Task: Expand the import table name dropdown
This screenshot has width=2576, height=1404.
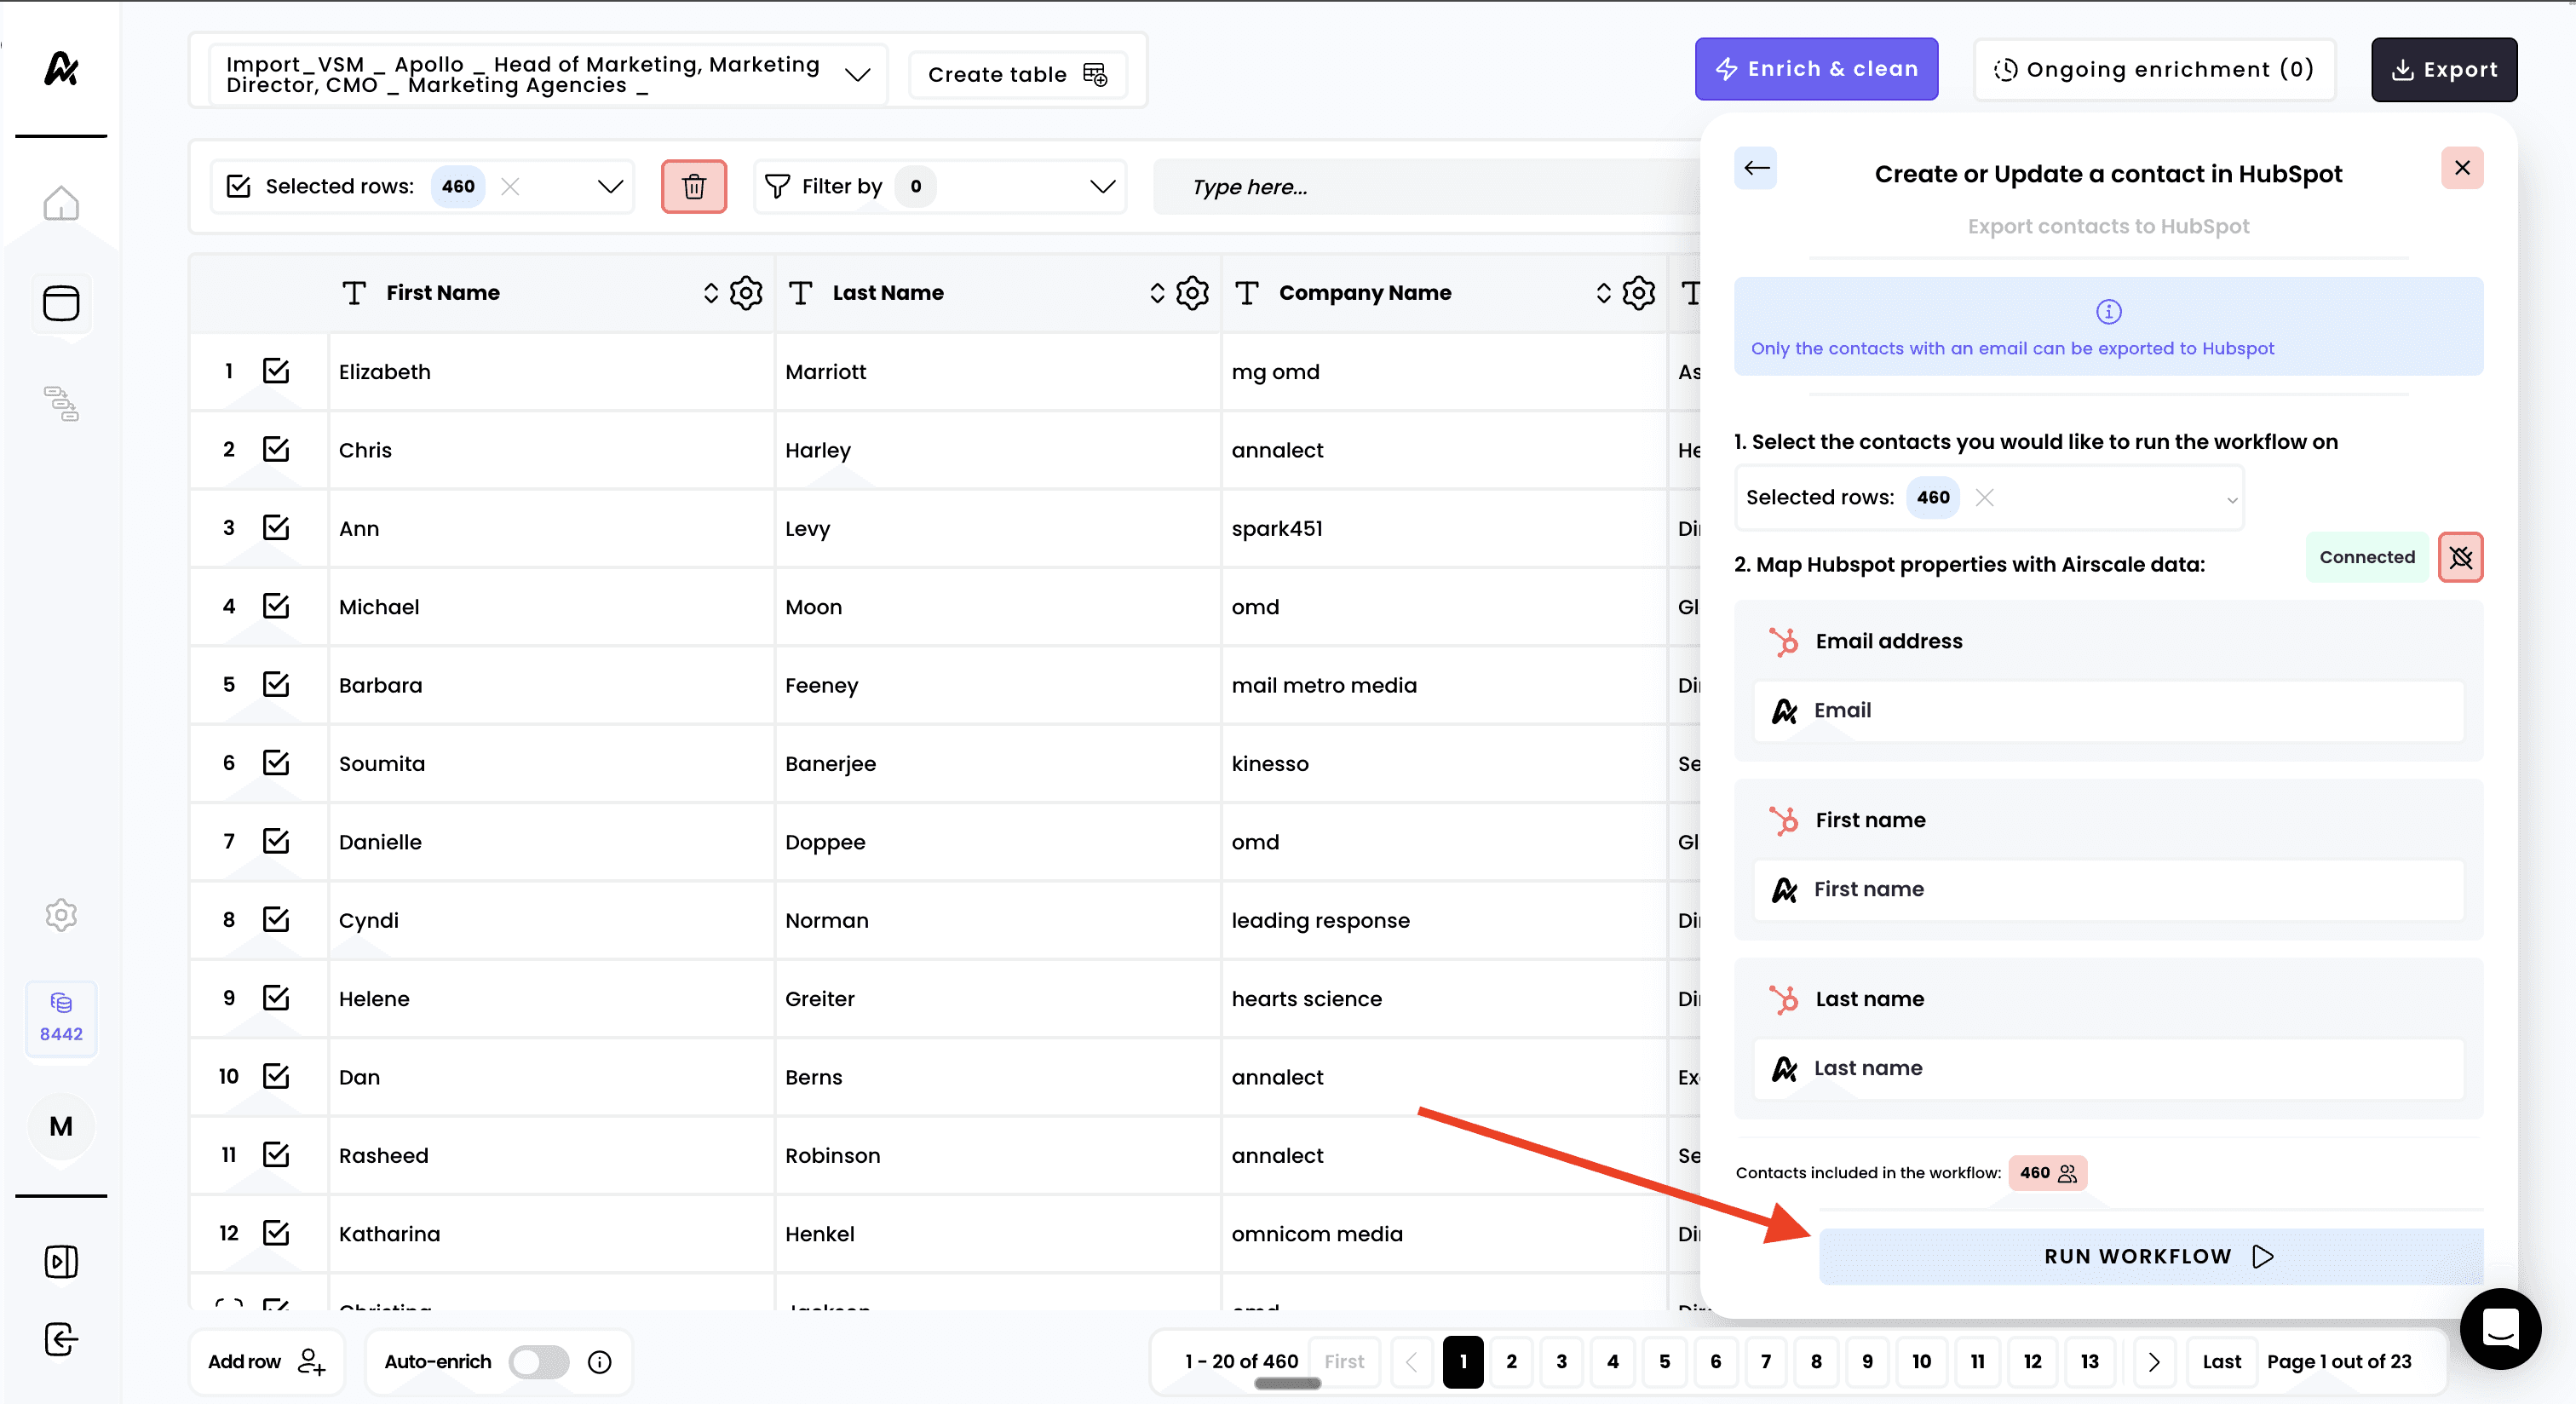Action: pos(857,75)
